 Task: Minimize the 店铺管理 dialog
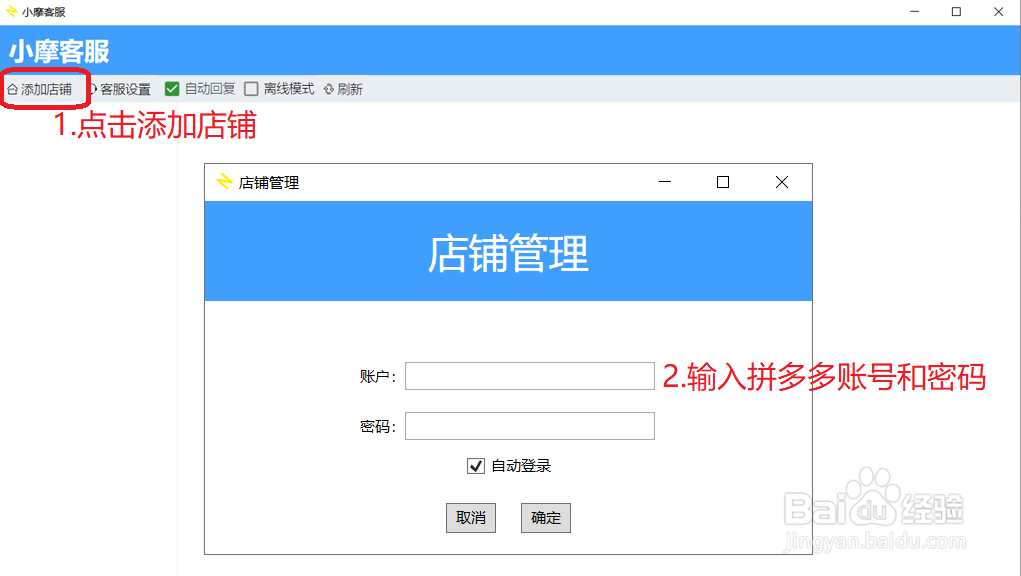(665, 182)
